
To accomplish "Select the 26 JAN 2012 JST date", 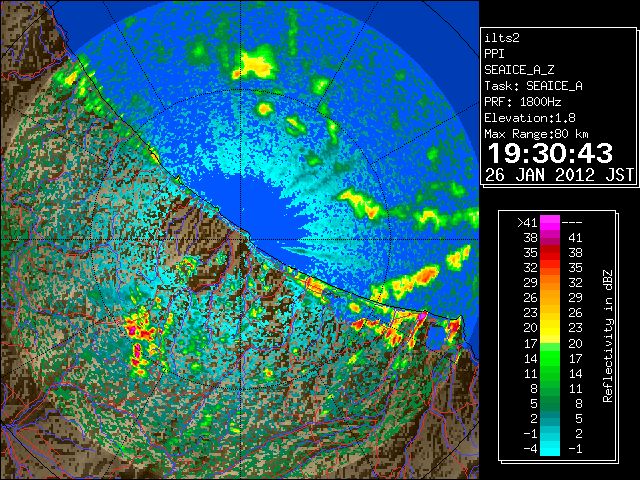I will 559,175.
